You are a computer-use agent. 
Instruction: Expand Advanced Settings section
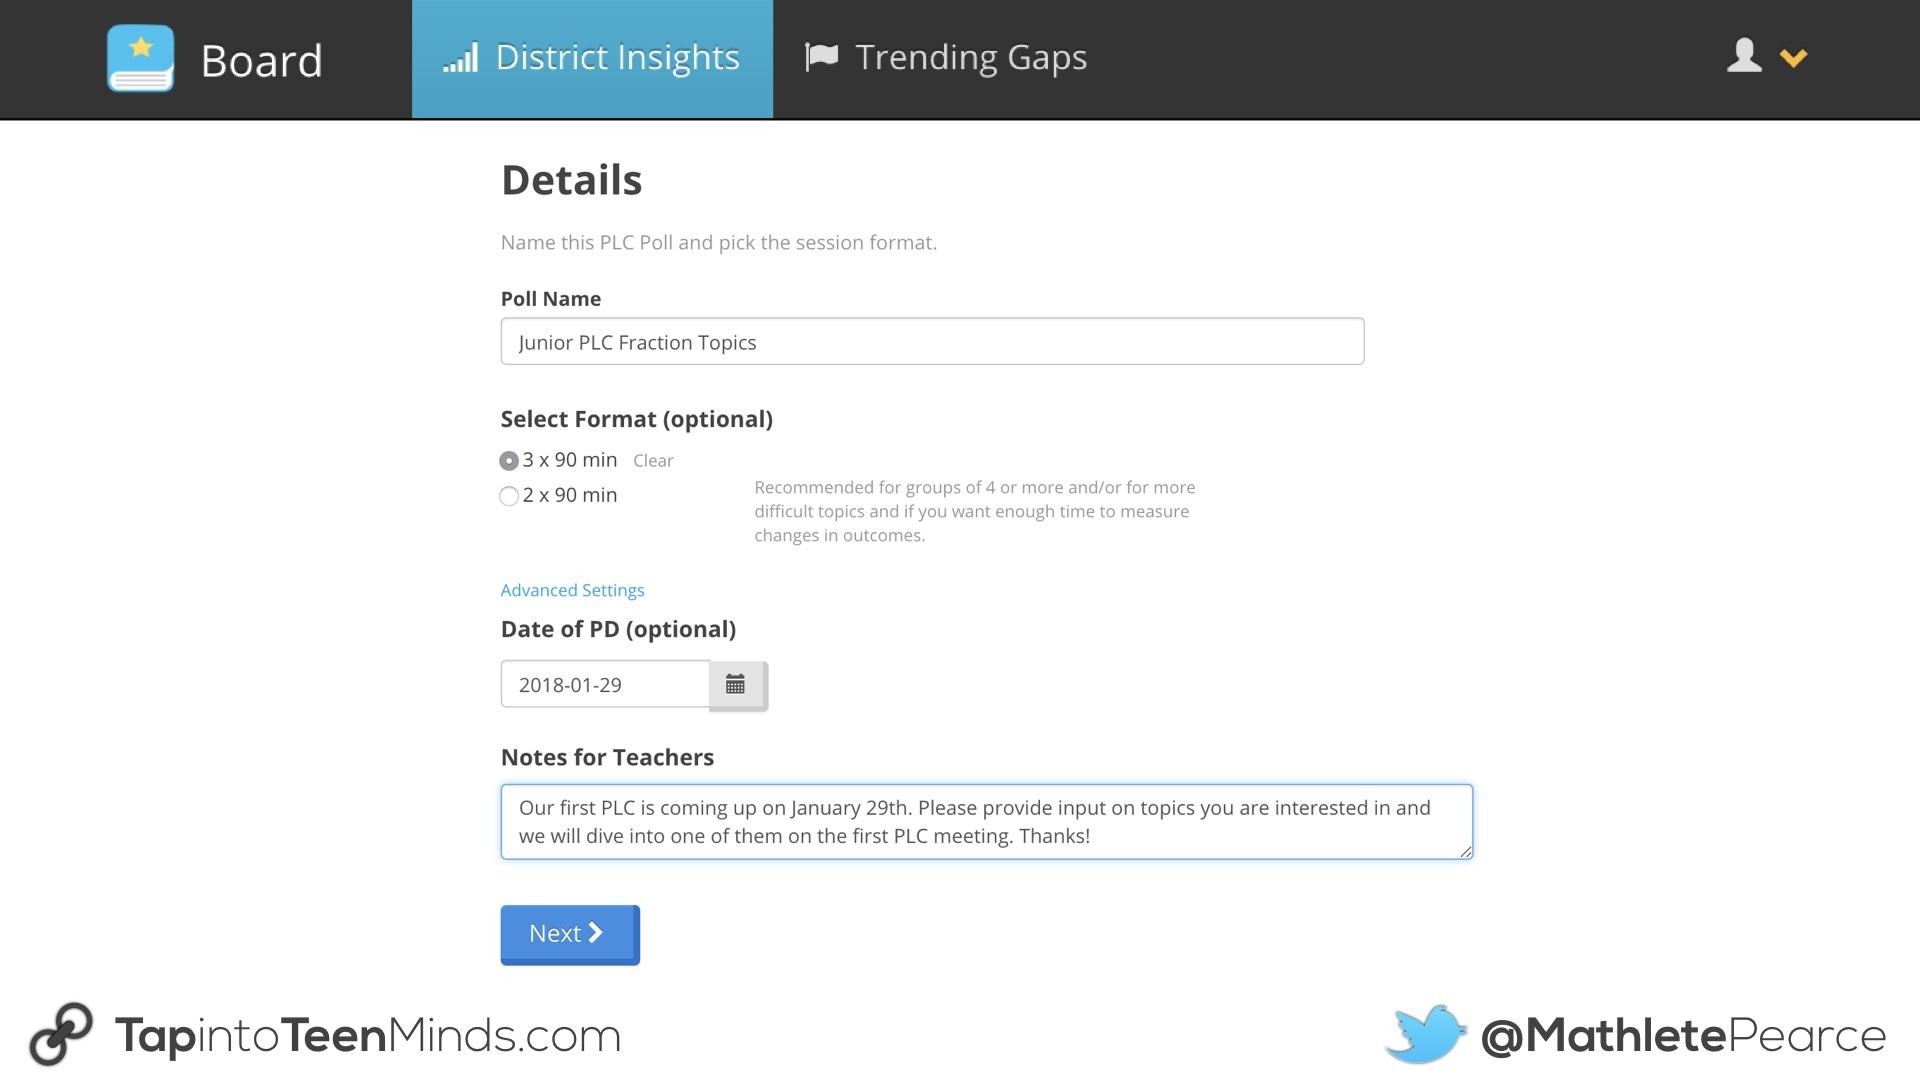[x=572, y=589]
